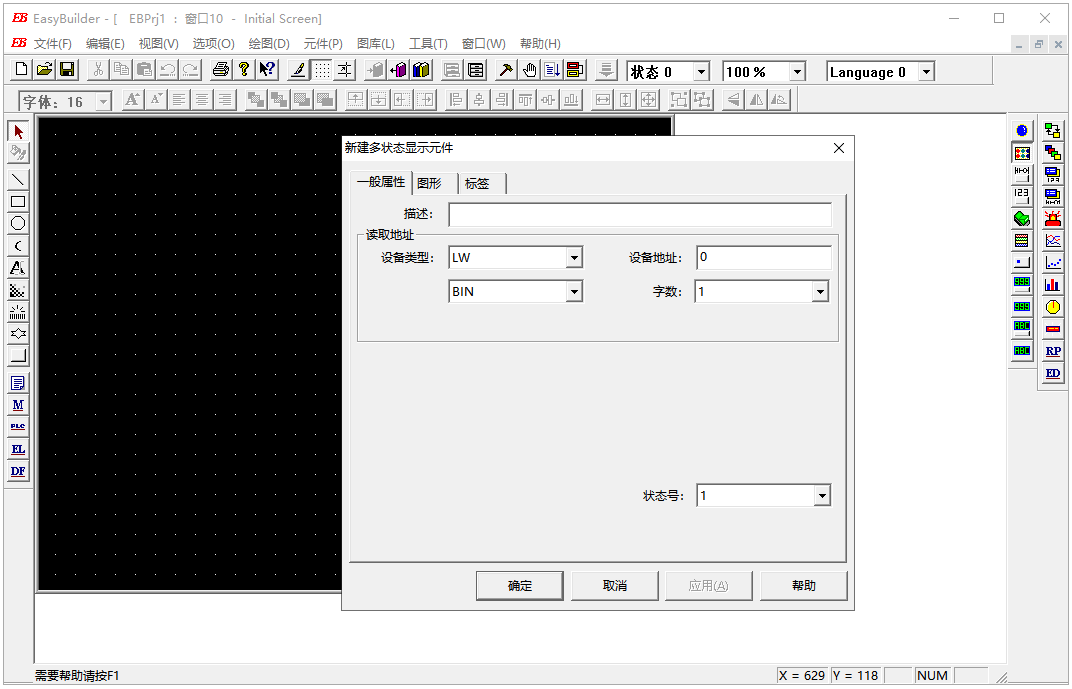
Task: Open the BIN format dropdown
Action: pyautogui.click(x=574, y=292)
